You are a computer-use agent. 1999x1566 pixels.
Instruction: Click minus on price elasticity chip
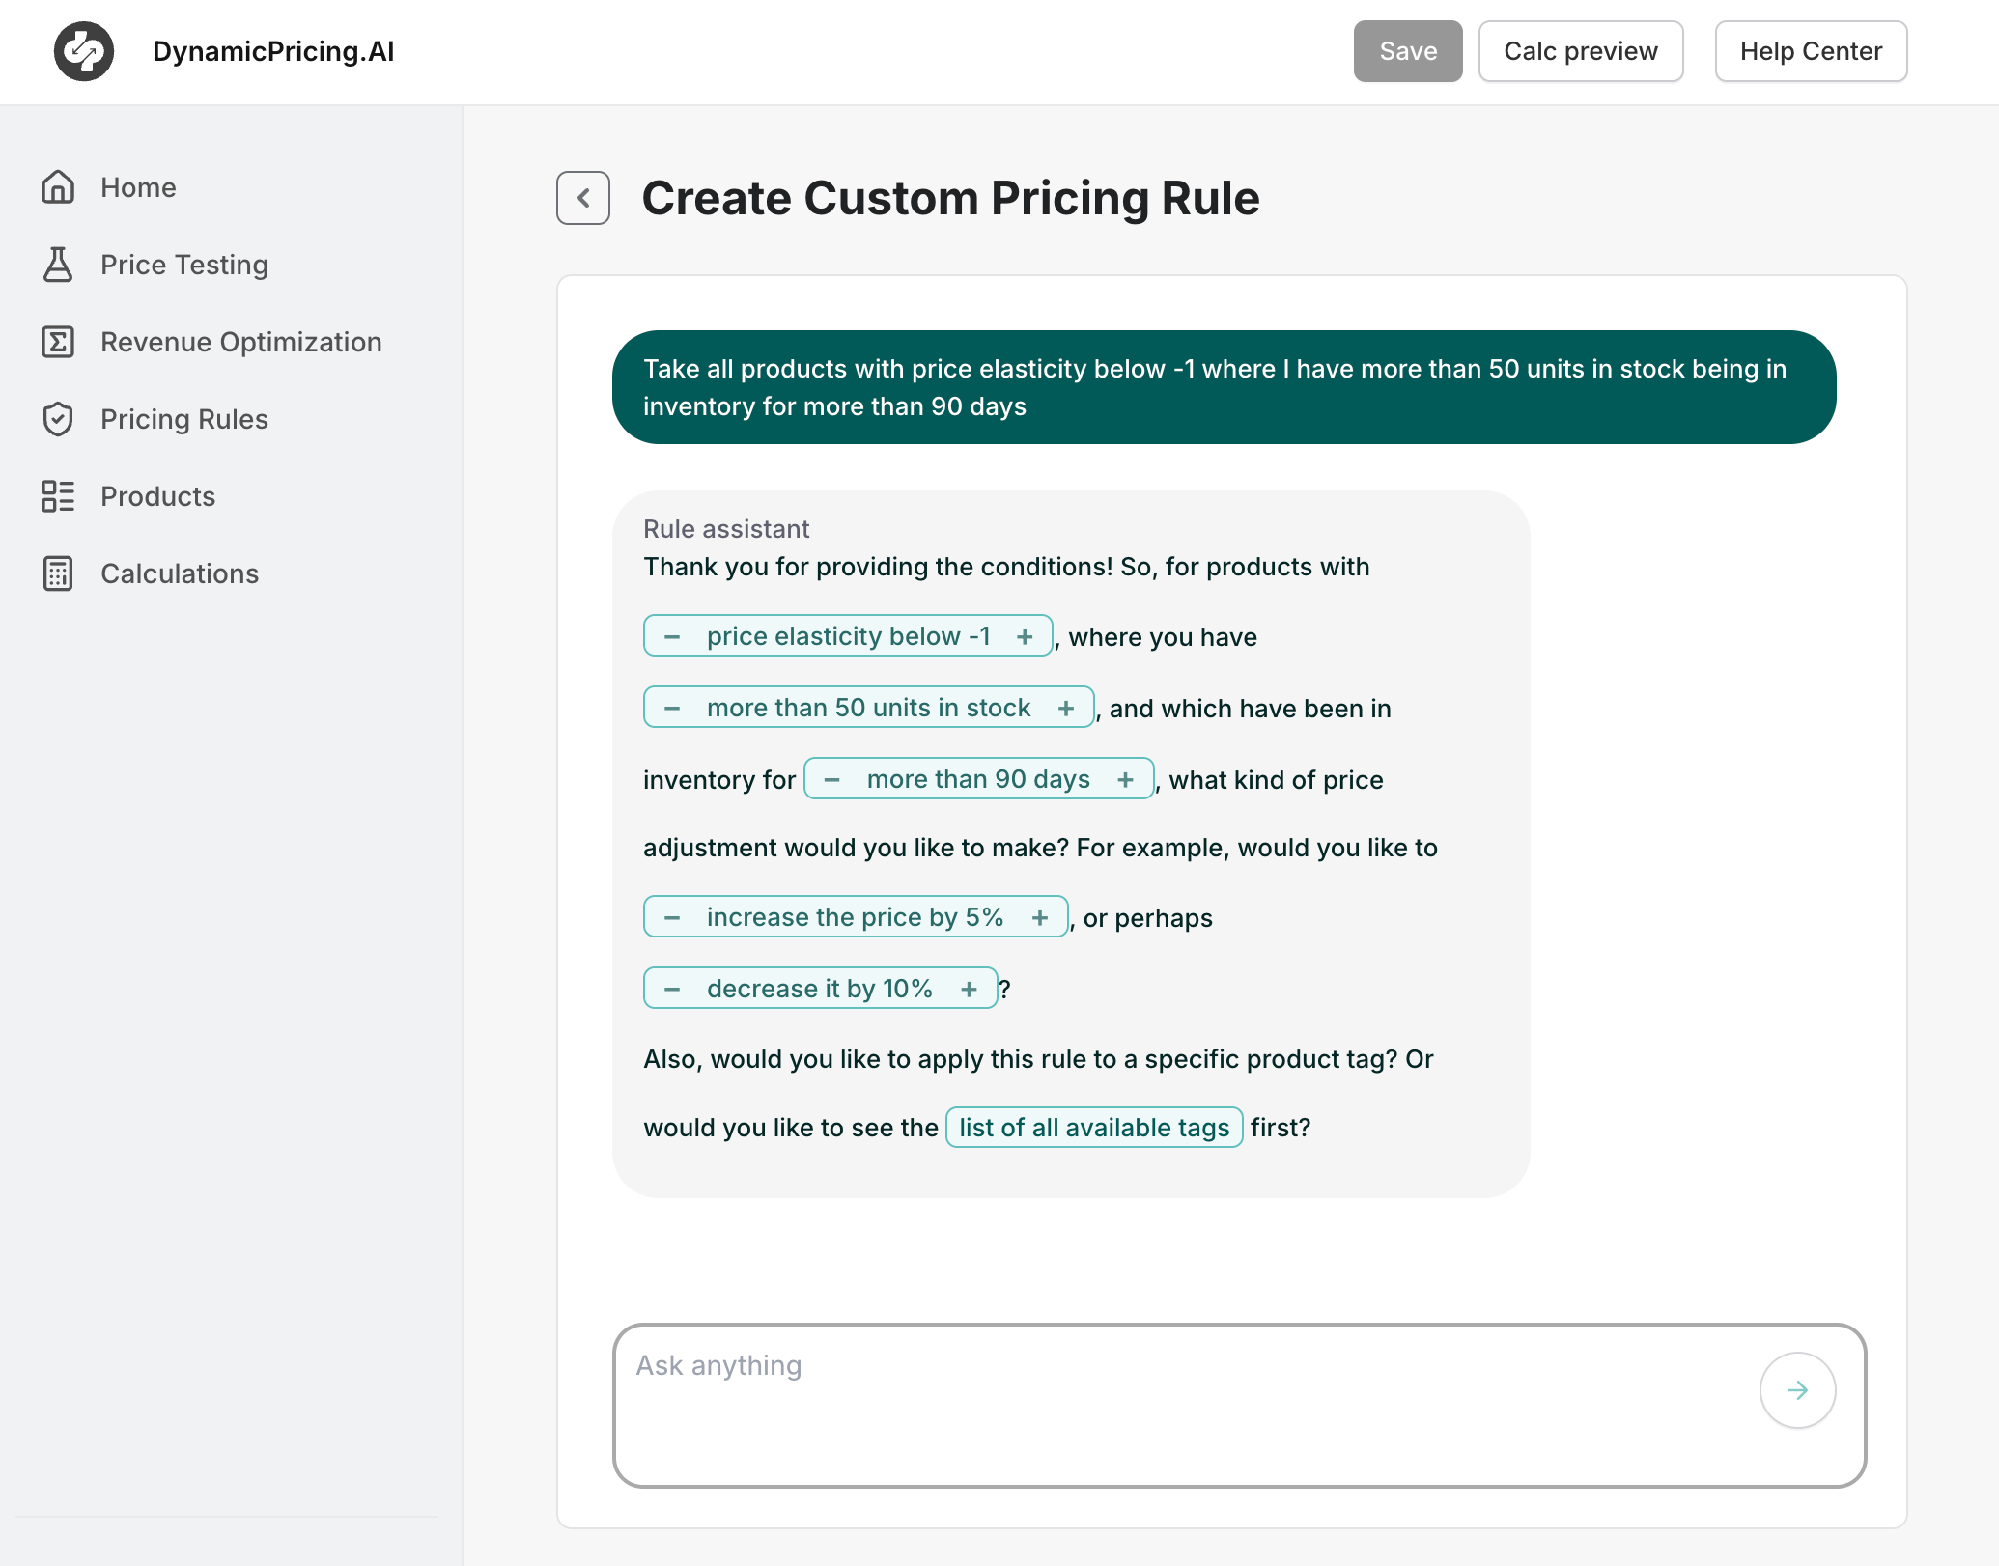click(672, 637)
